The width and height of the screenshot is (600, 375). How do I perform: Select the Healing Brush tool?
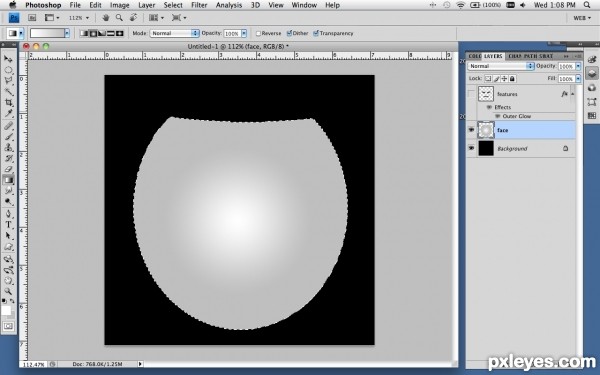click(8, 126)
